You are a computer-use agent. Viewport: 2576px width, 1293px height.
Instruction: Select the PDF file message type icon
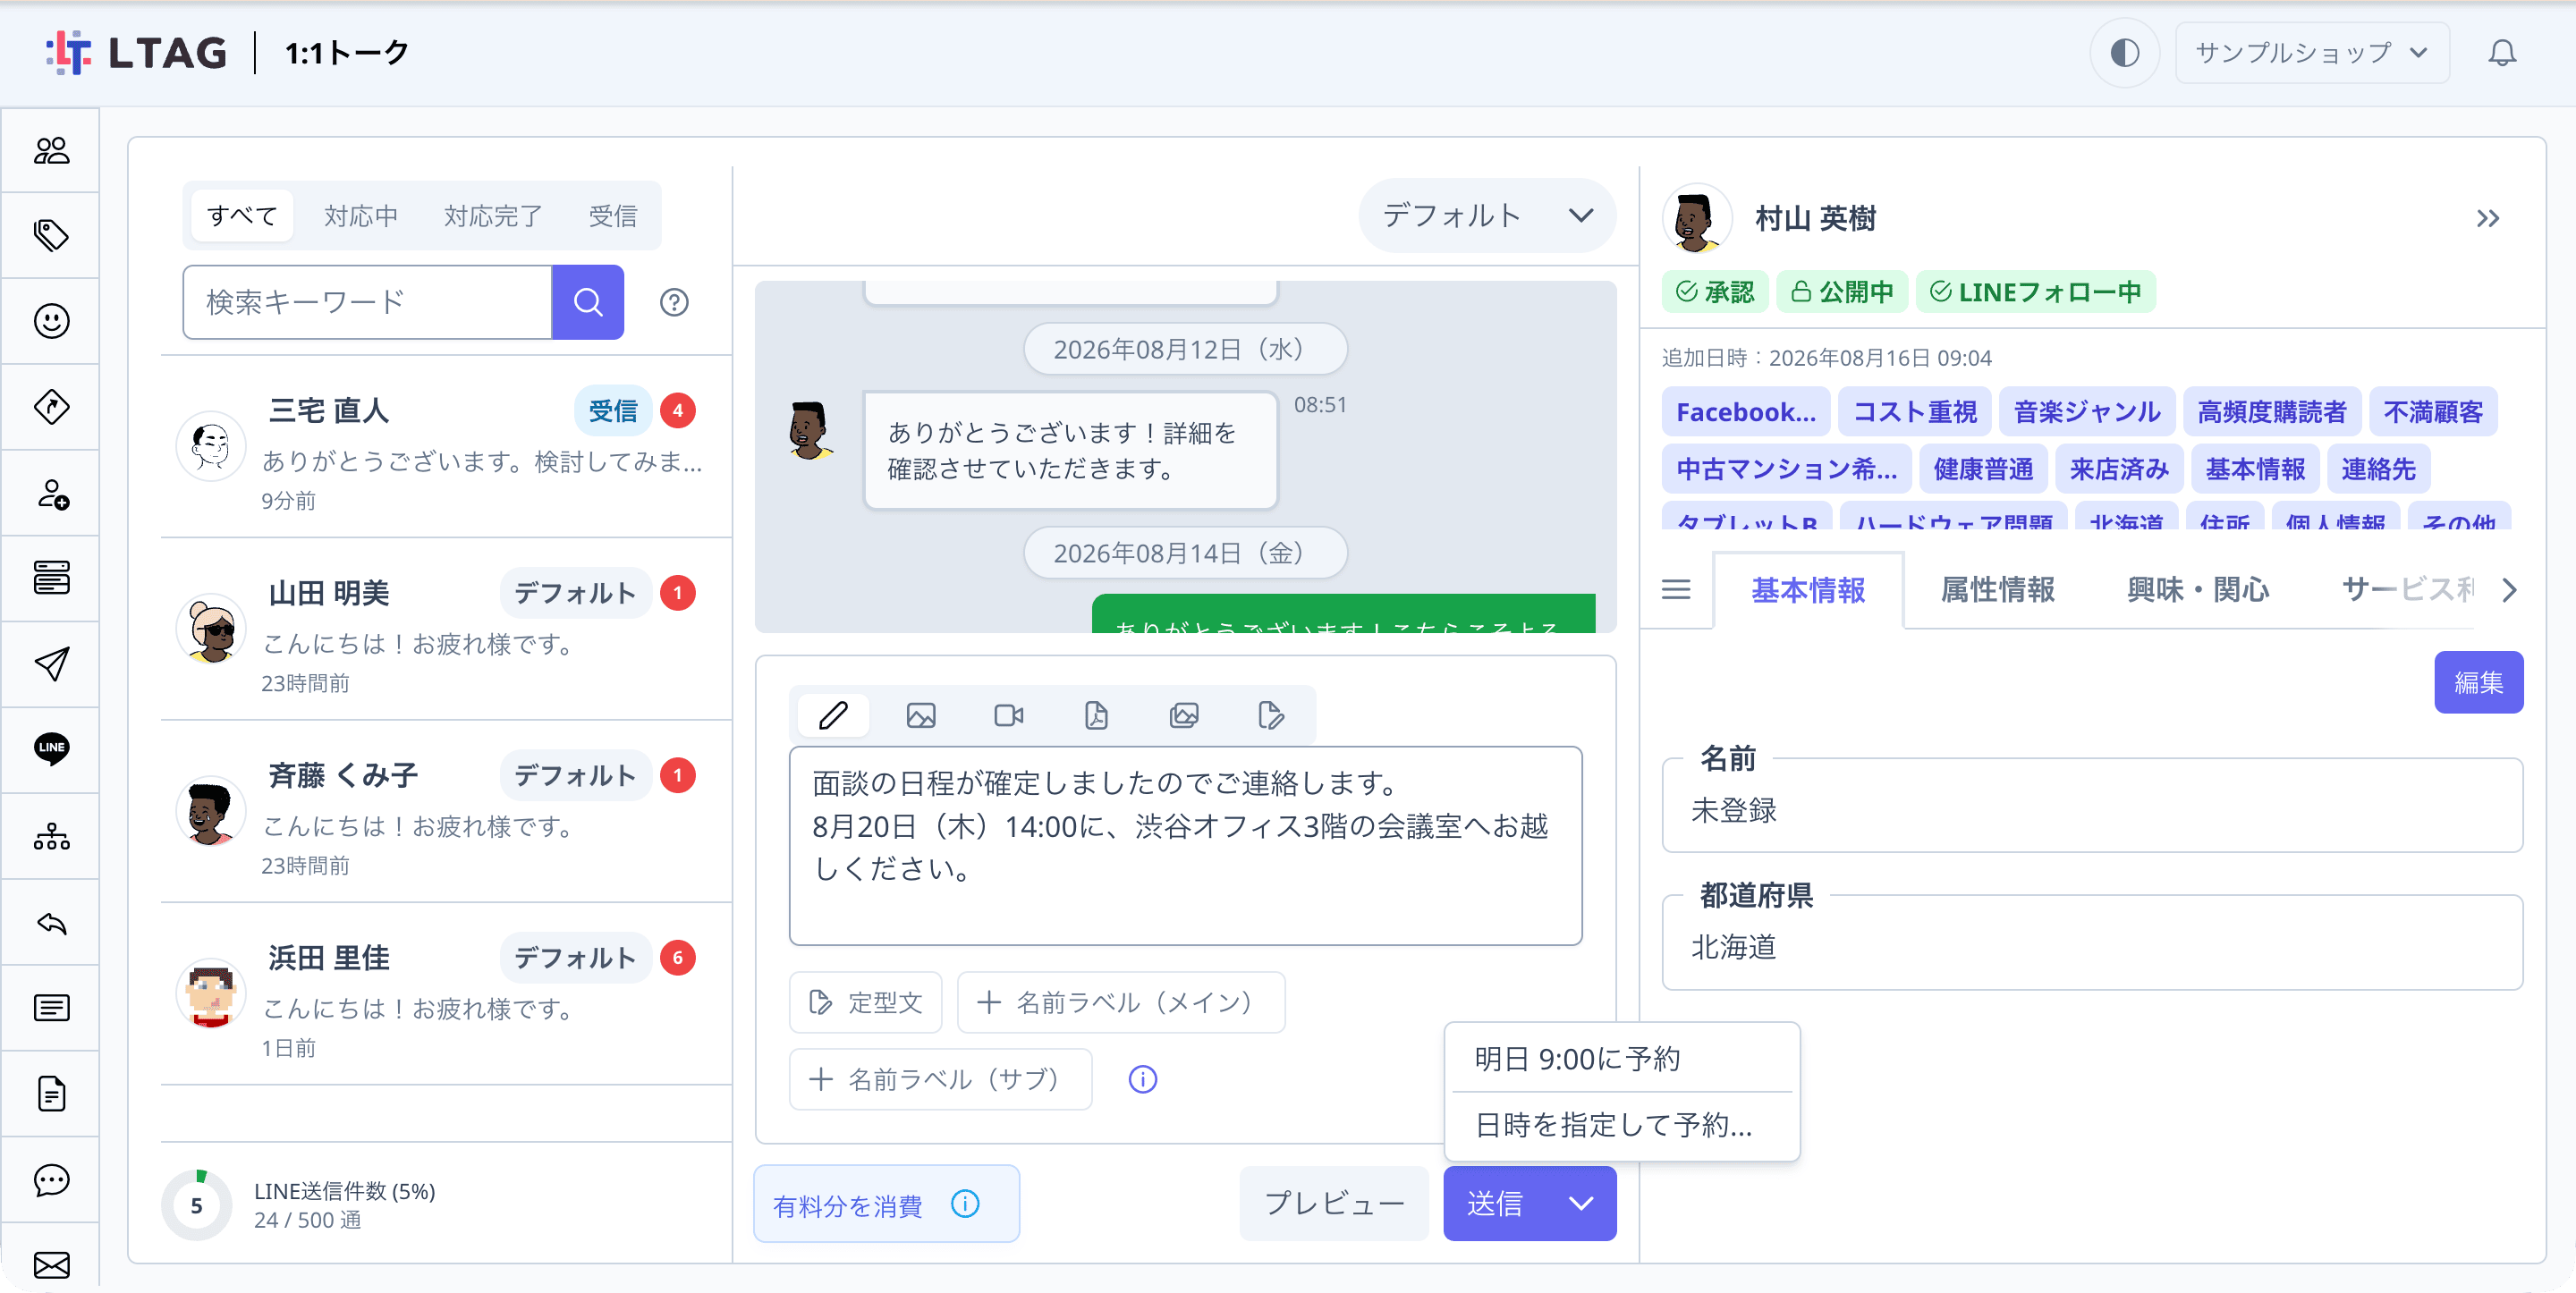coord(1096,715)
